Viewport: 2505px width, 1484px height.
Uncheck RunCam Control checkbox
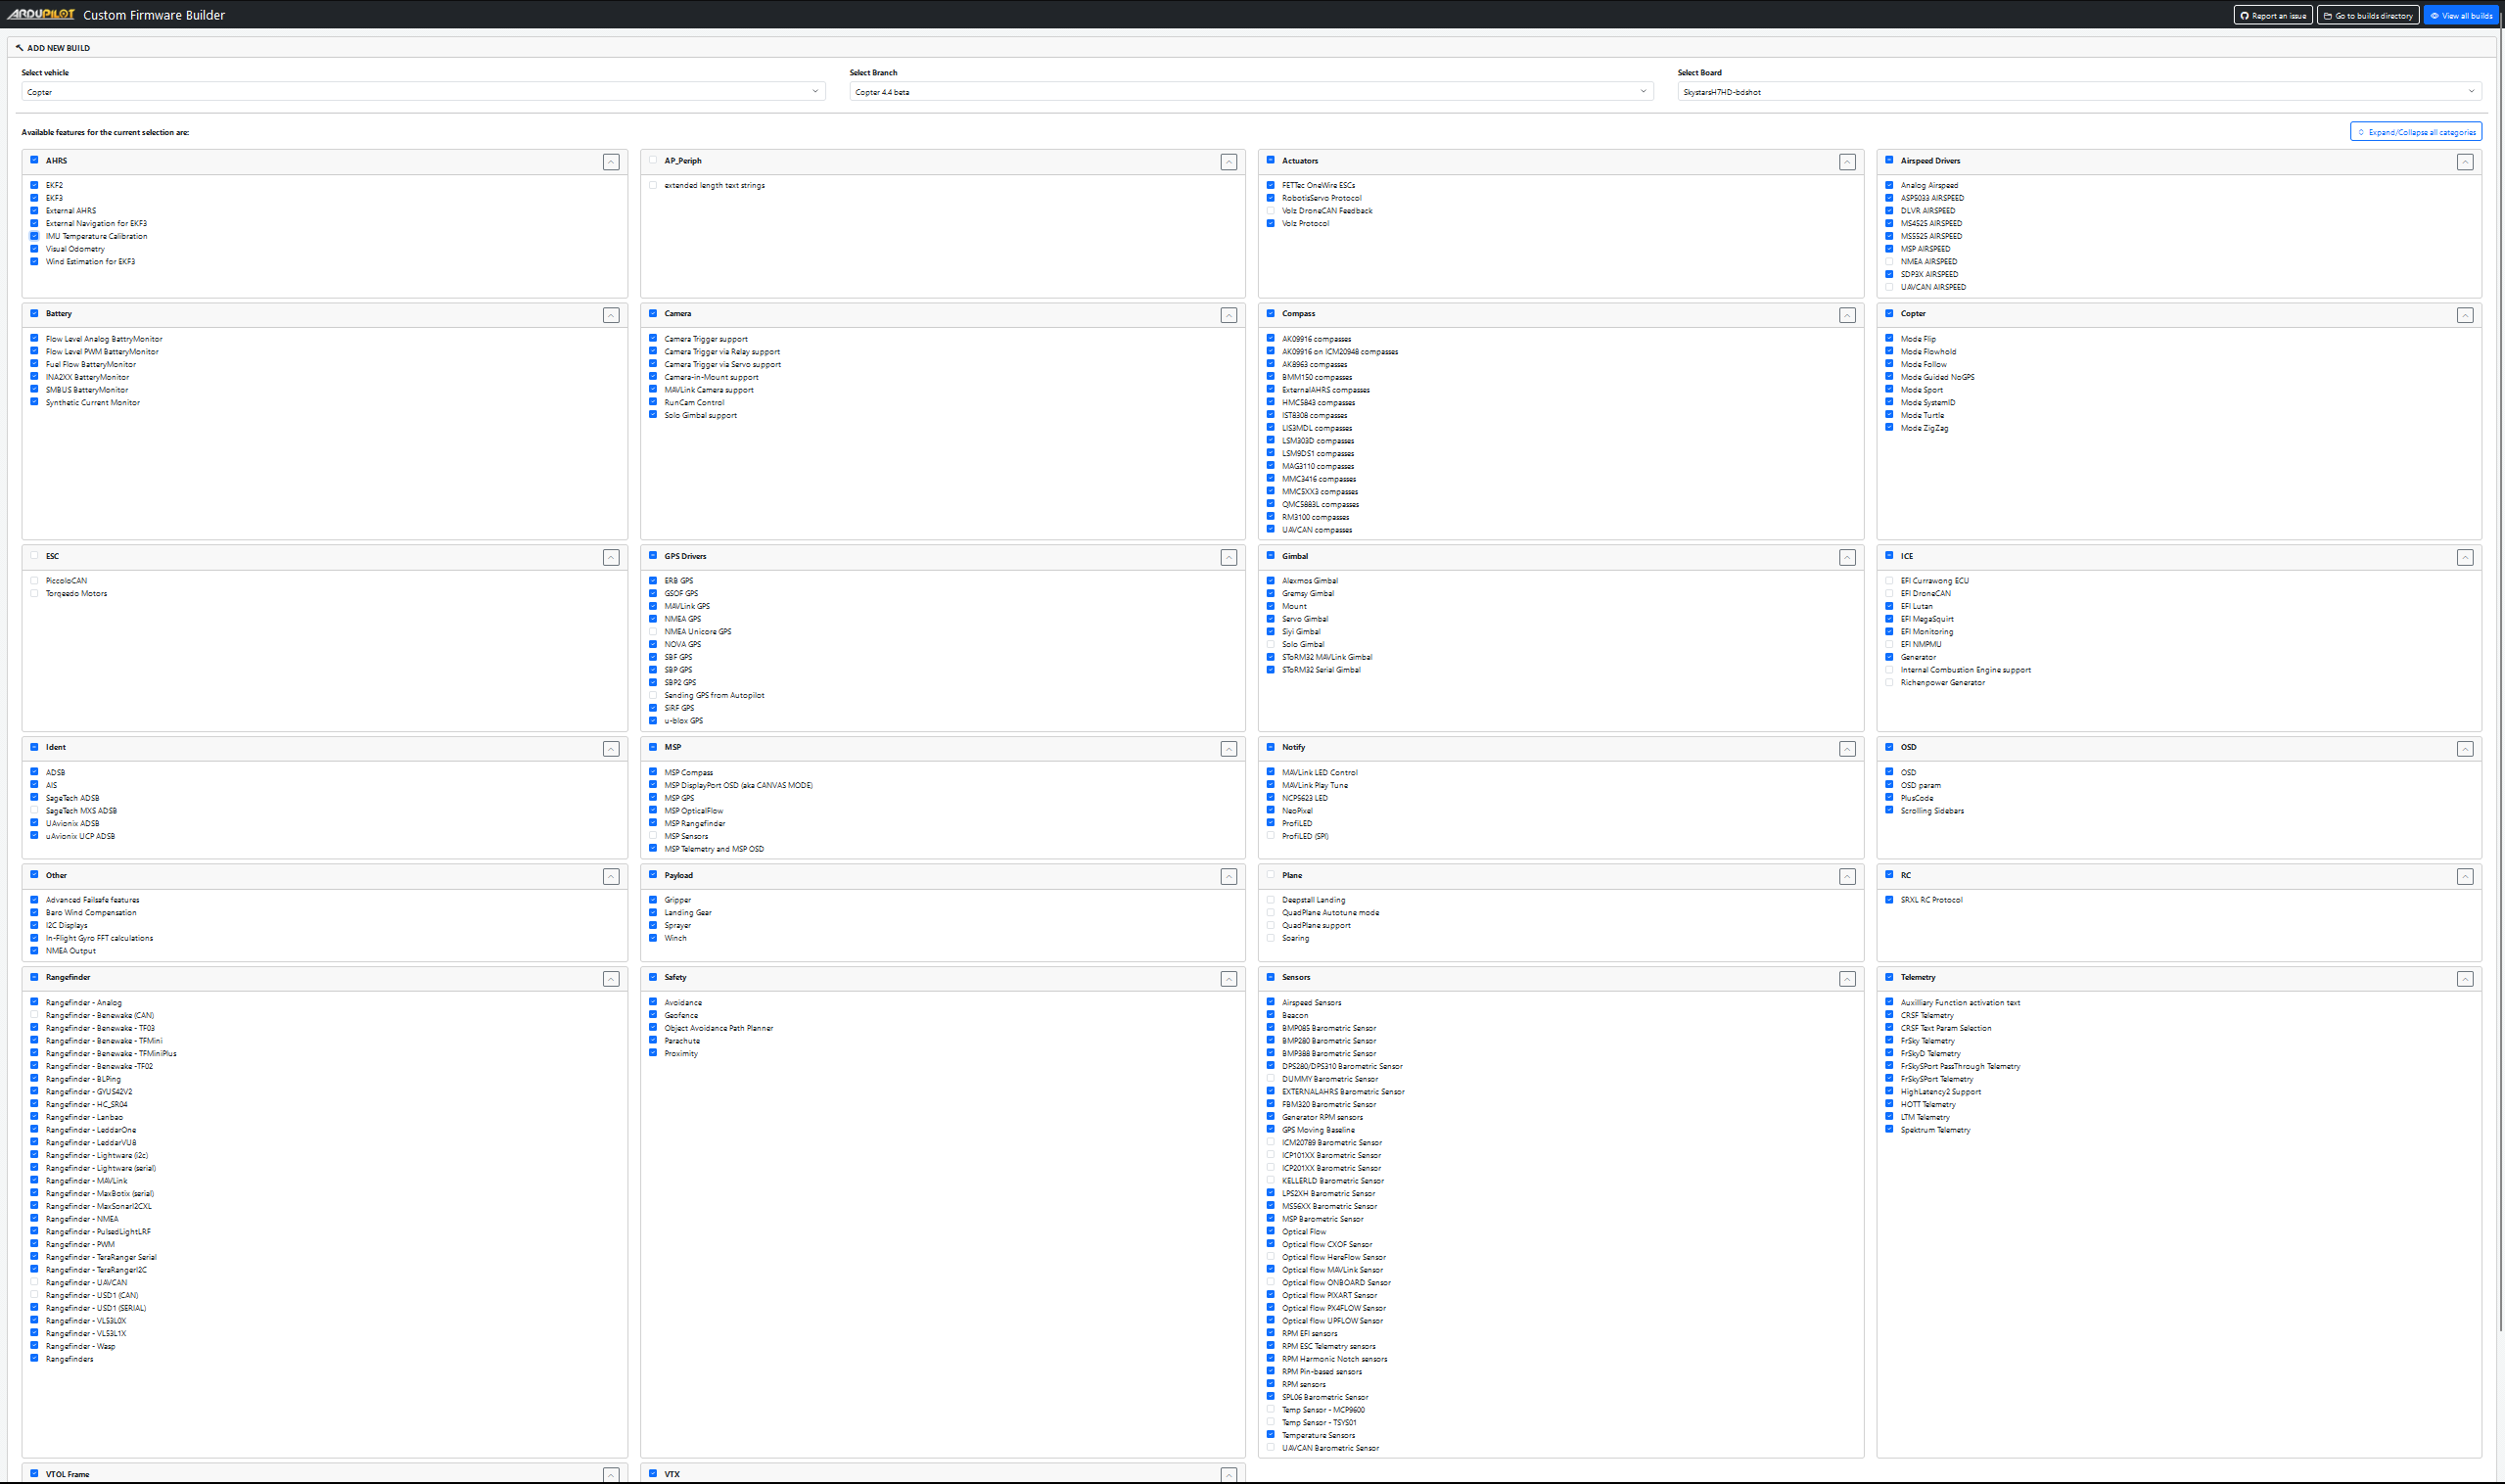click(x=653, y=402)
